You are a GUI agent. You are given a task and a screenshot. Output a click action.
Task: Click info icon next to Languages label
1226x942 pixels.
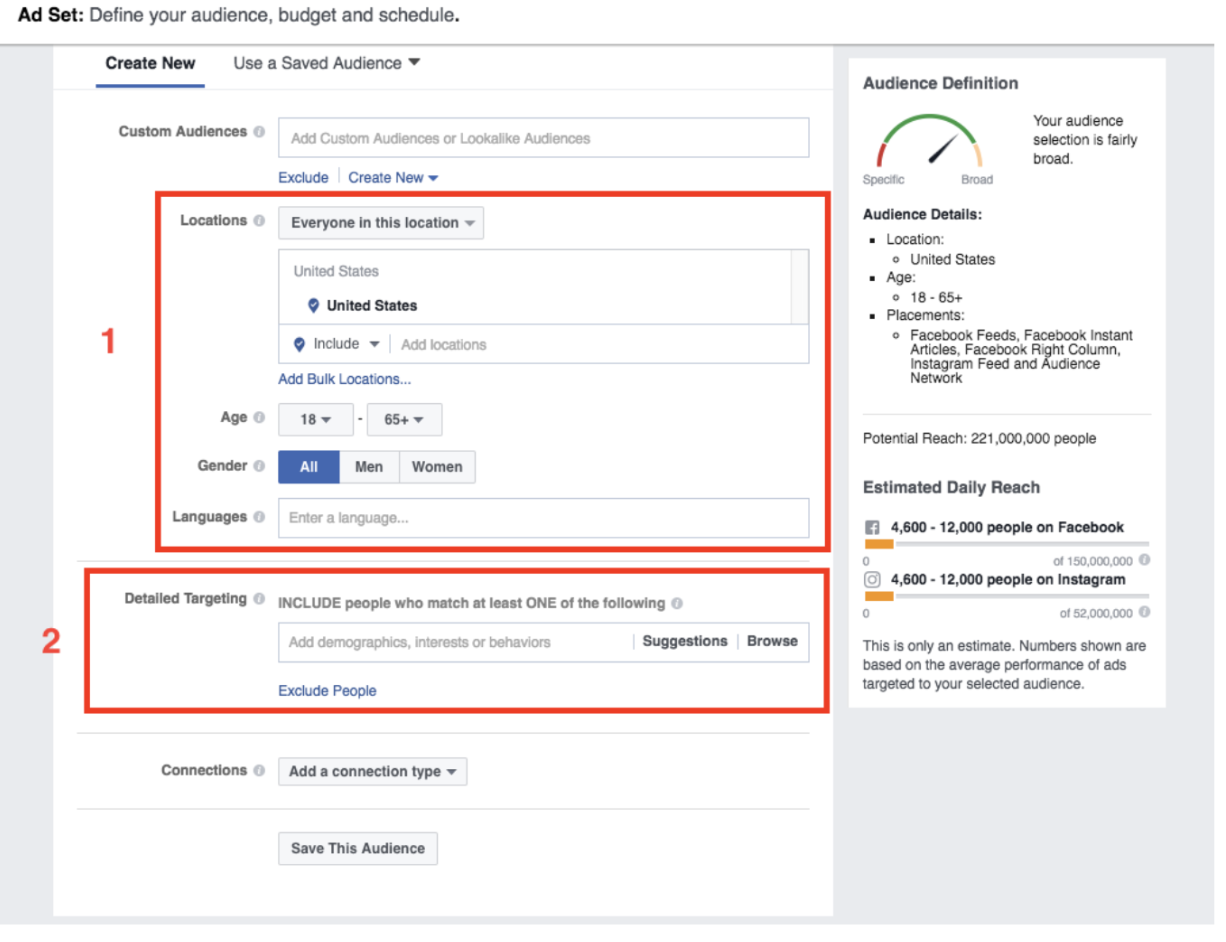point(259,517)
